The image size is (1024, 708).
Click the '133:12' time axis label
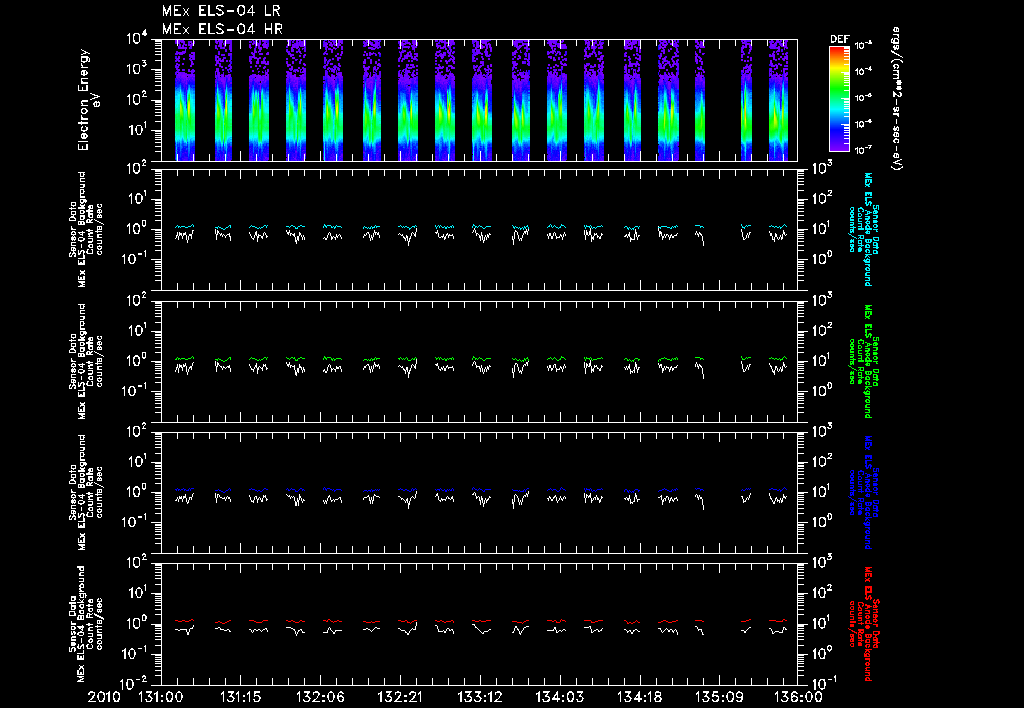click(479, 697)
